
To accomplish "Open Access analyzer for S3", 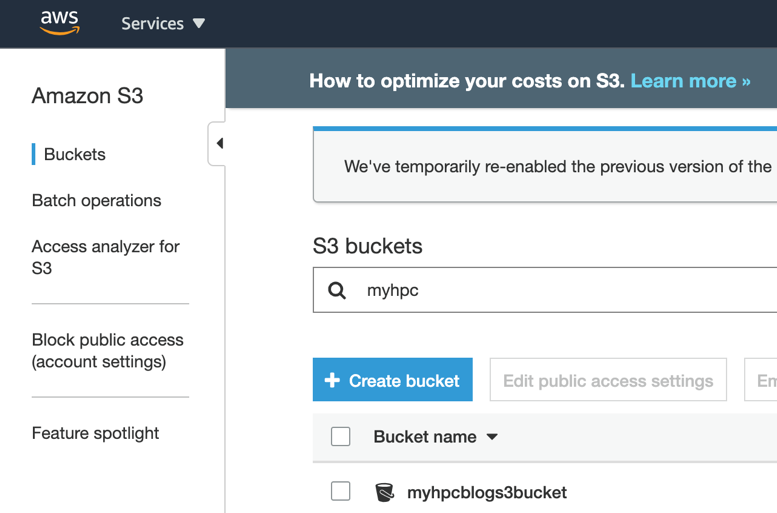I will [x=105, y=257].
